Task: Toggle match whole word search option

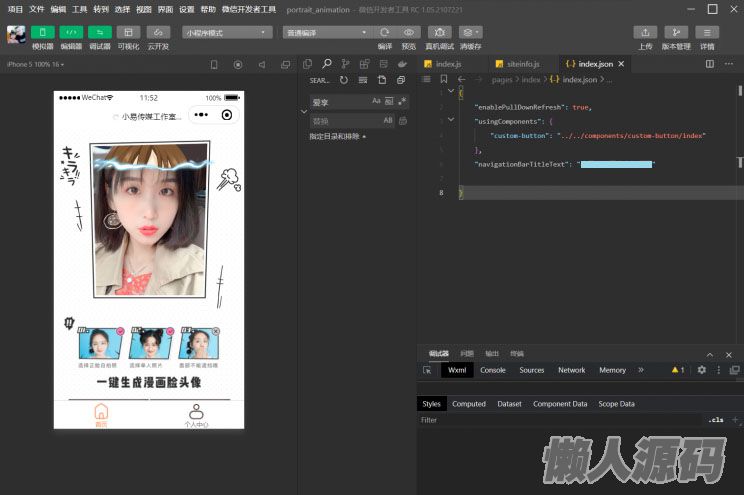Action: (389, 101)
